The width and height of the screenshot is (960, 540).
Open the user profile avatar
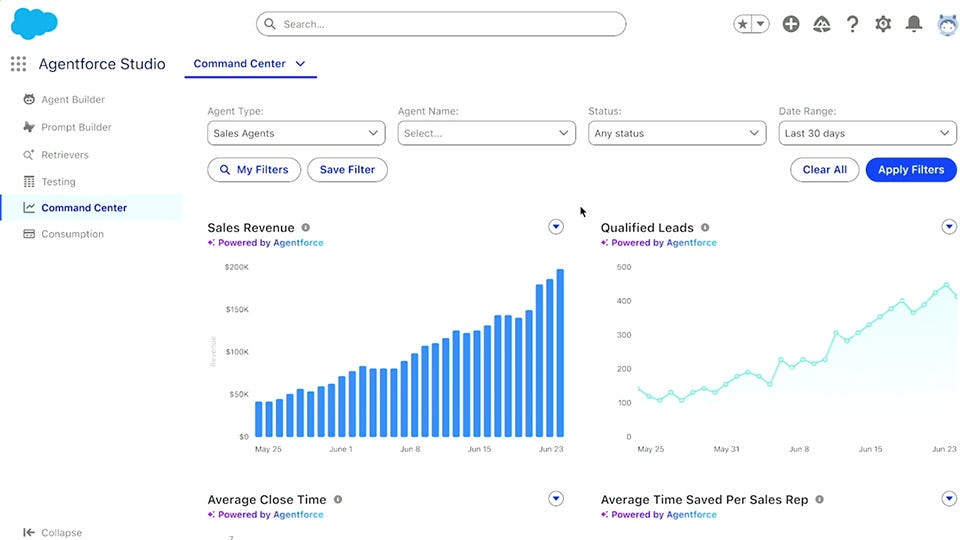pyautogui.click(x=948, y=24)
